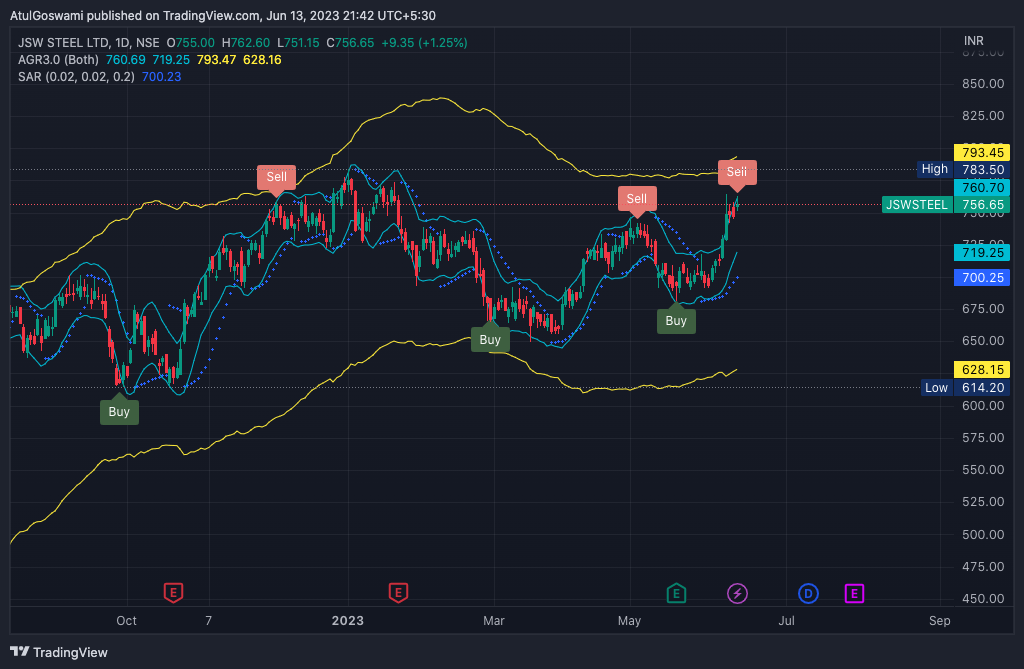
Task: Click the blue 700.25 SAR price tag
Action: (x=982, y=277)
